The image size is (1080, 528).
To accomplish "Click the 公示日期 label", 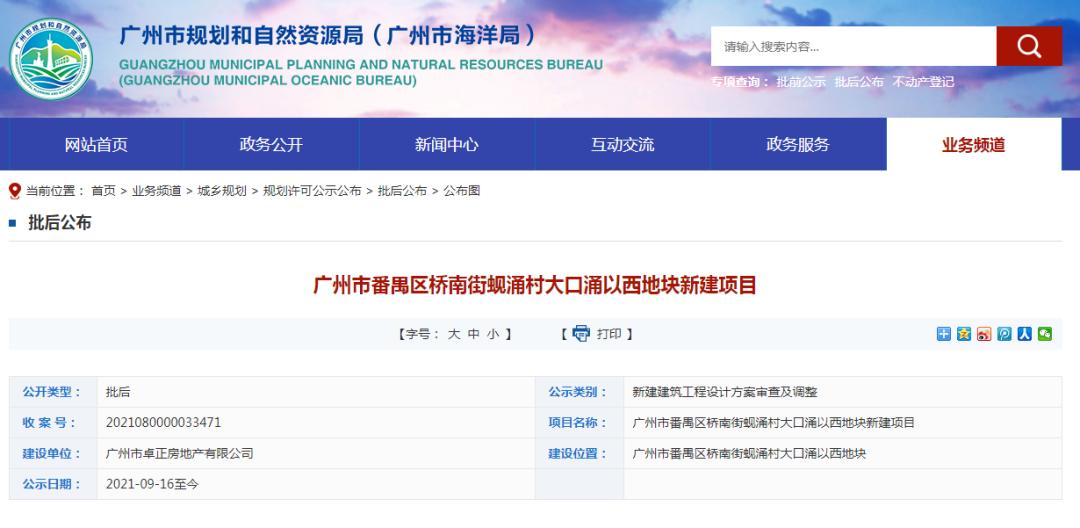I will click(x=52, y=484).
